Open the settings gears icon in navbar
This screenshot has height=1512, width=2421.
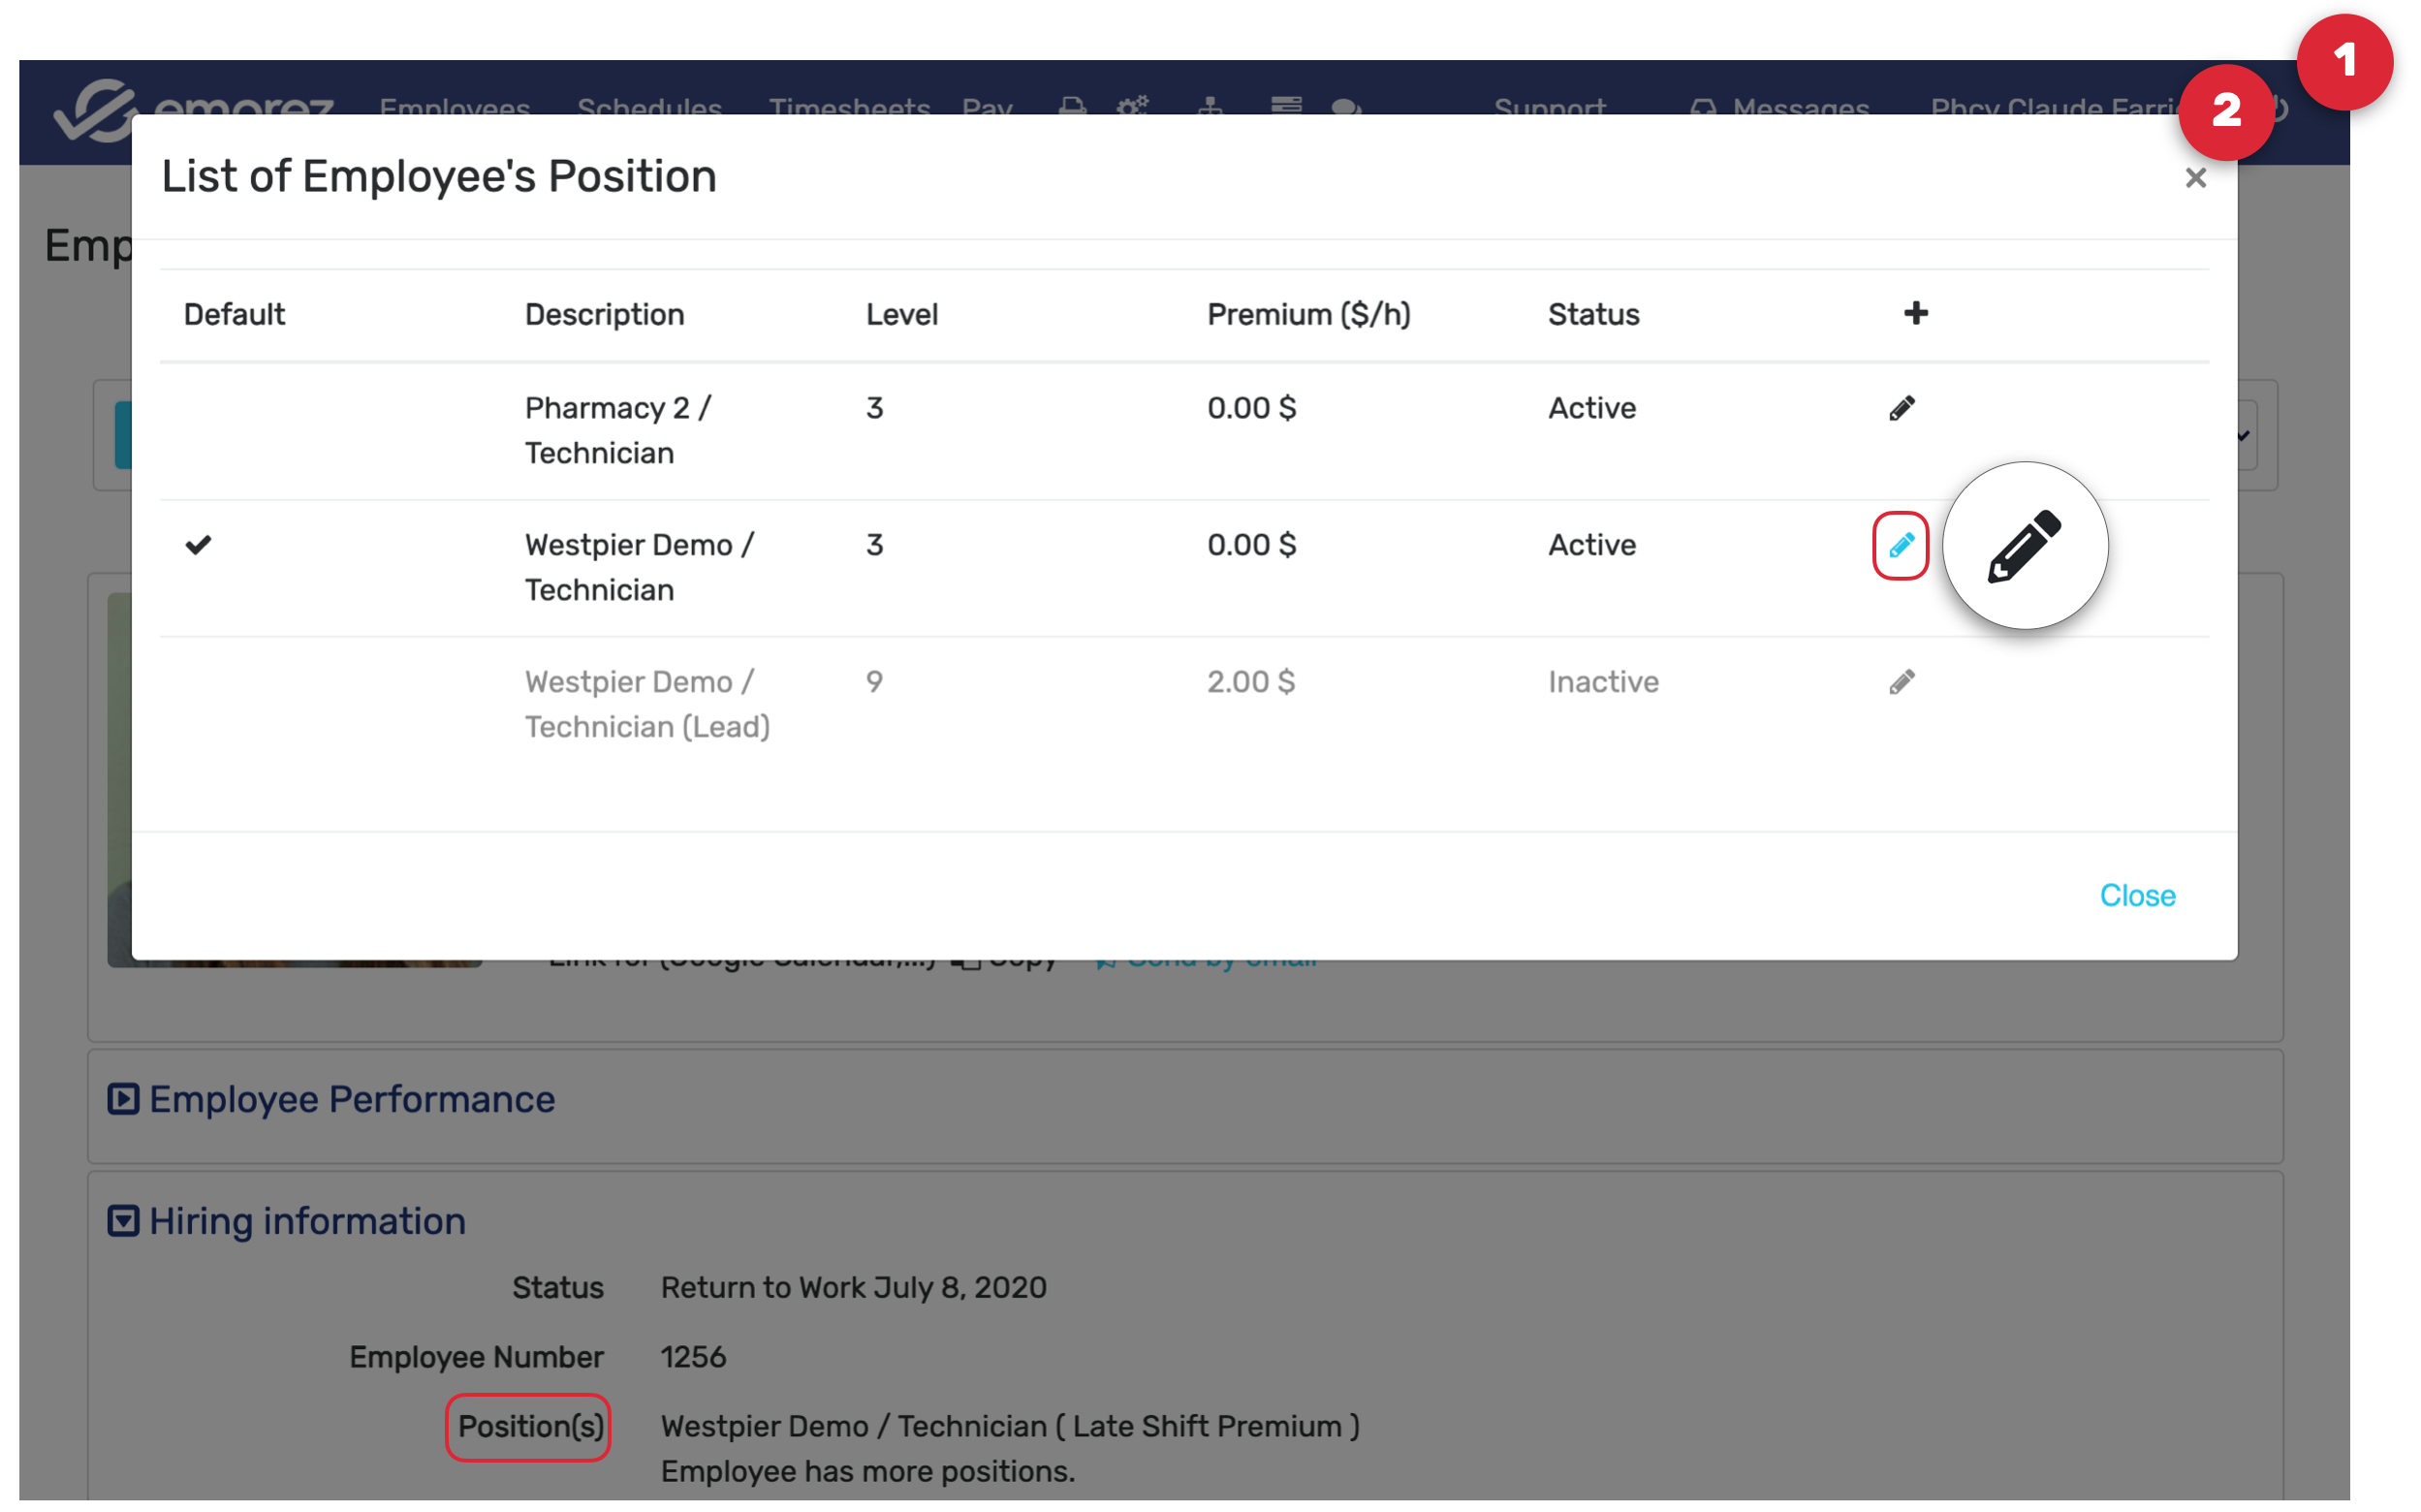(x=1132, y=106)
